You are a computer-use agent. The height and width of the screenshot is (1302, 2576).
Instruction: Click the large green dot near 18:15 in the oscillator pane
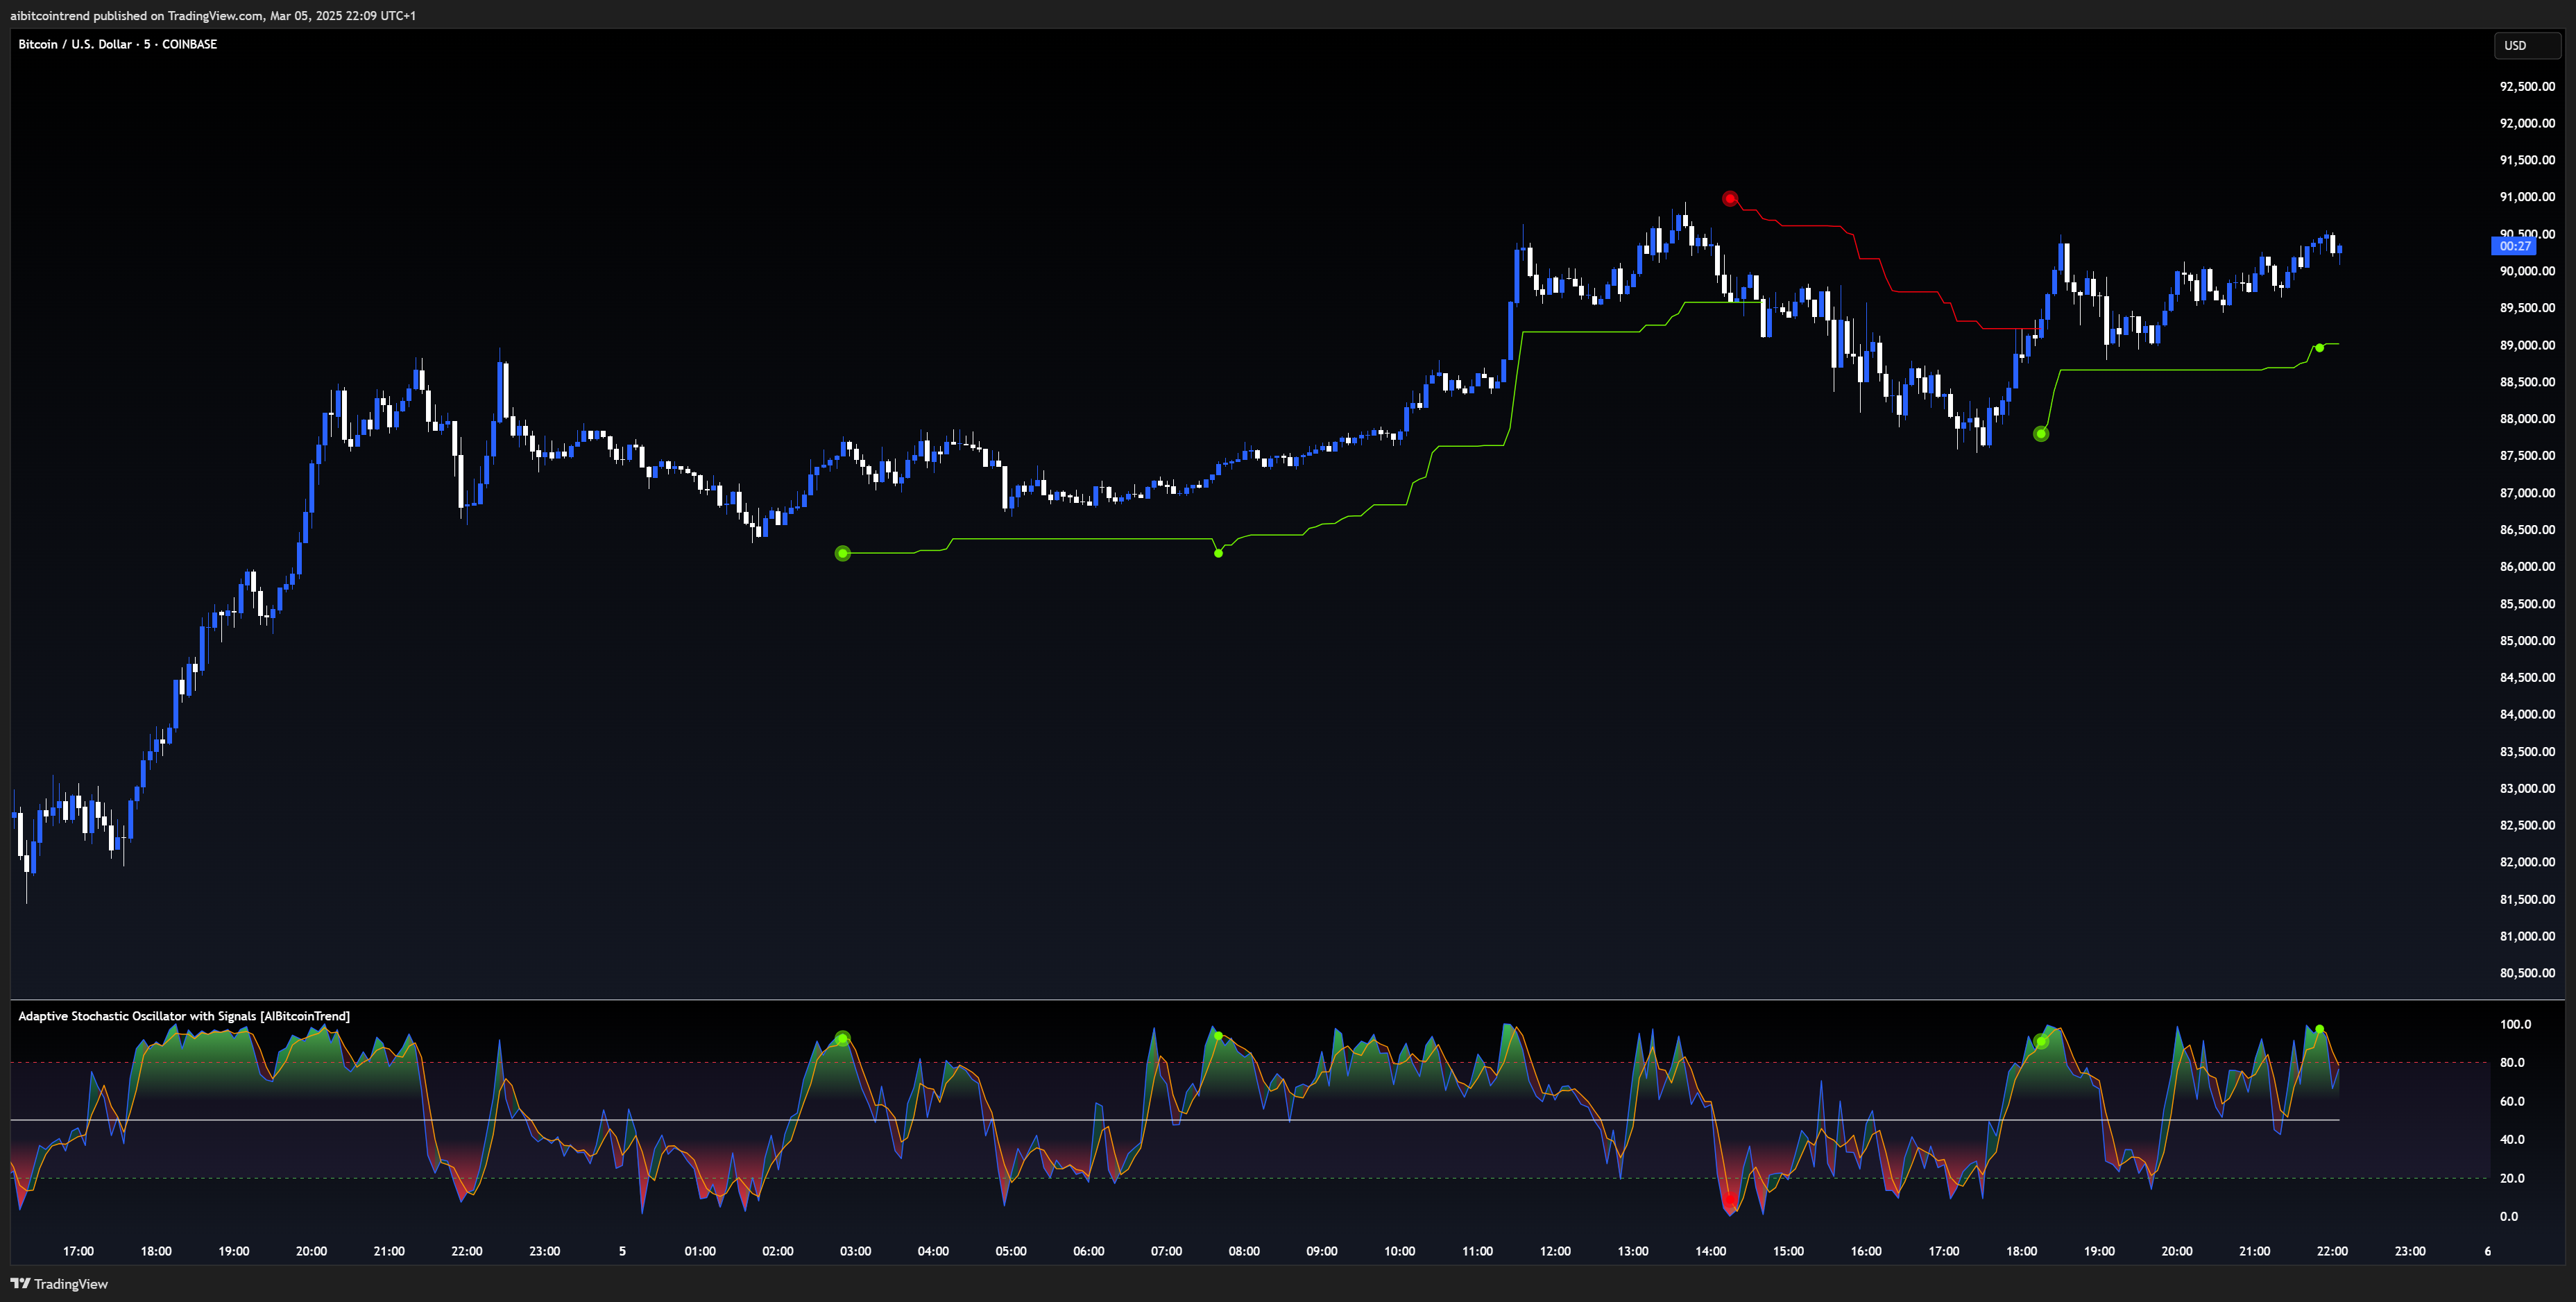point(2041,1042)
